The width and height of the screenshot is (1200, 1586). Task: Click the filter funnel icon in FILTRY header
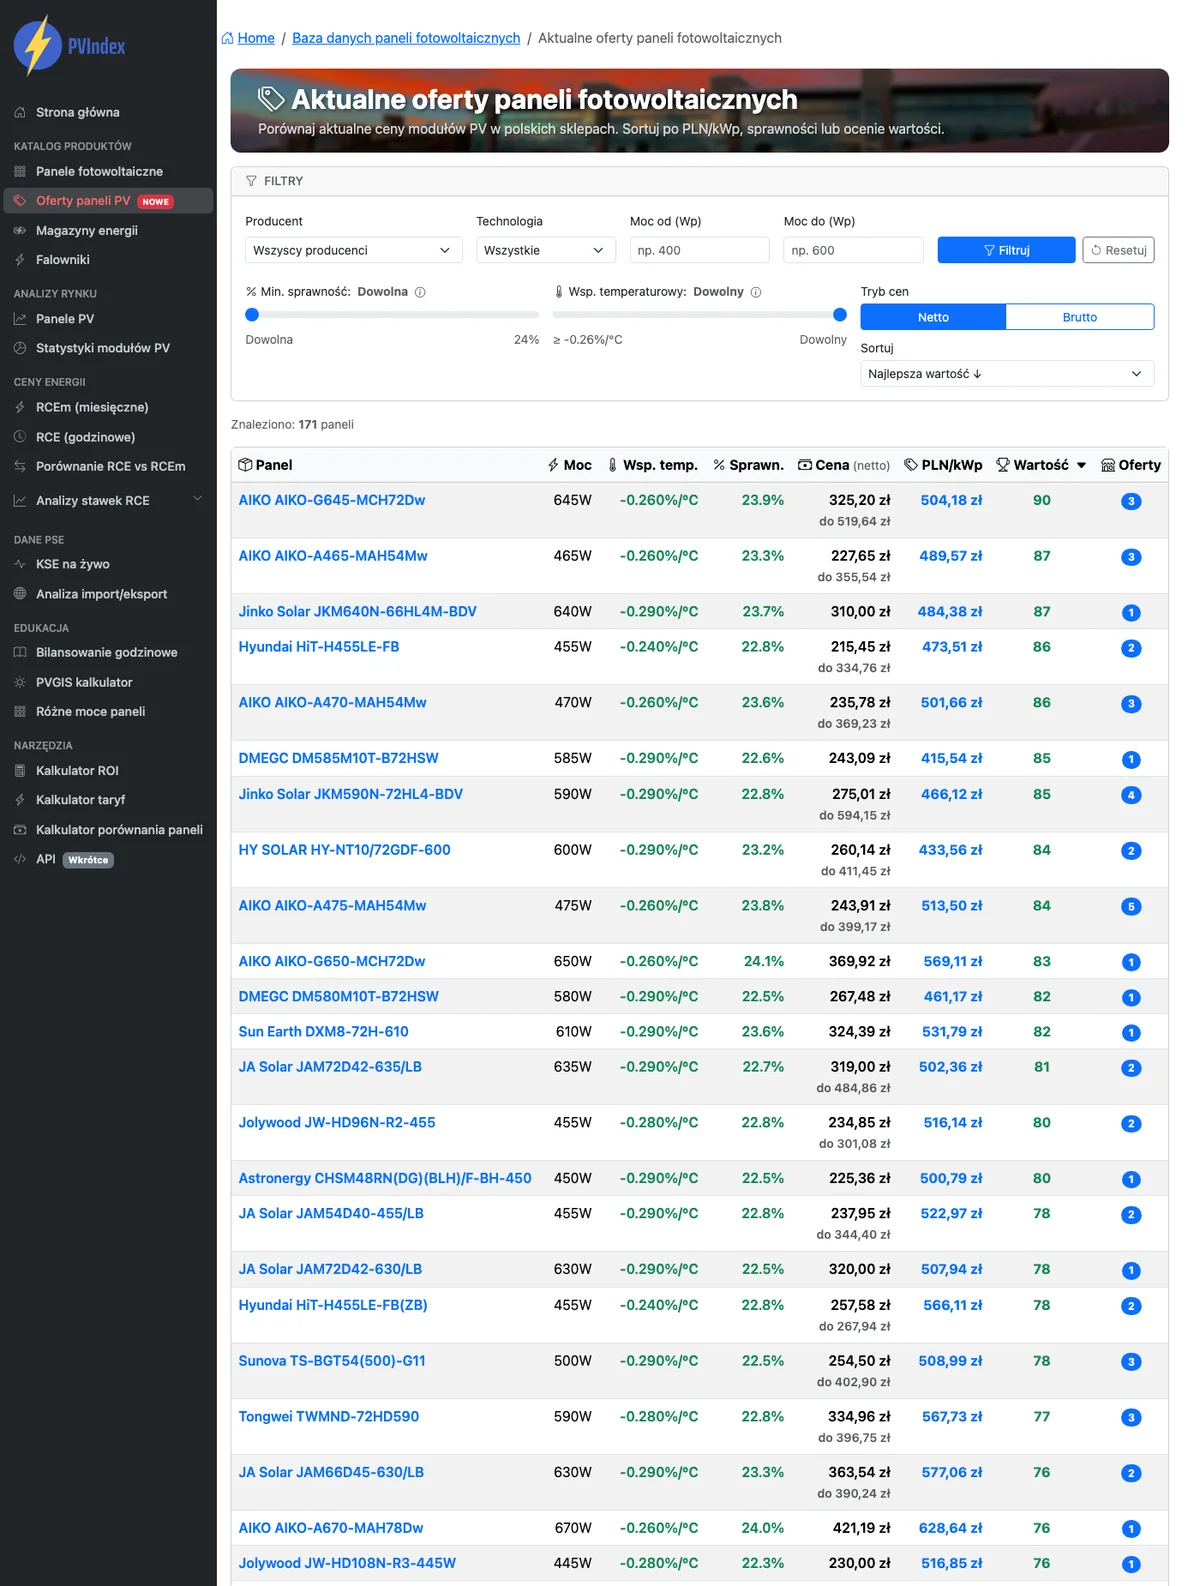tap(251, 181)
